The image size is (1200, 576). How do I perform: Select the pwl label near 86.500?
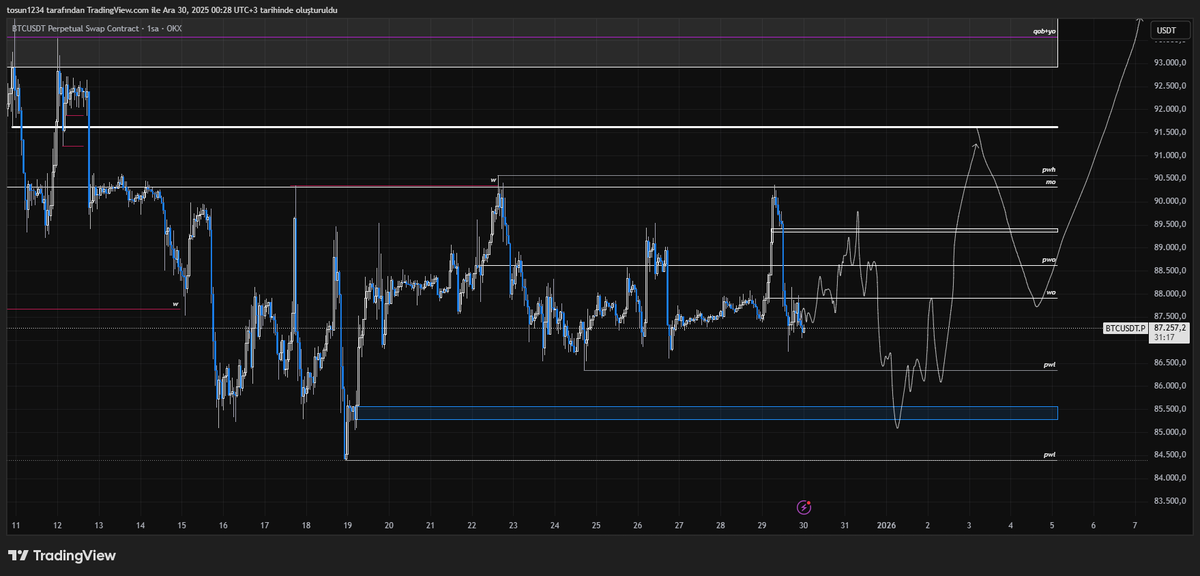tap(1049, 366)
